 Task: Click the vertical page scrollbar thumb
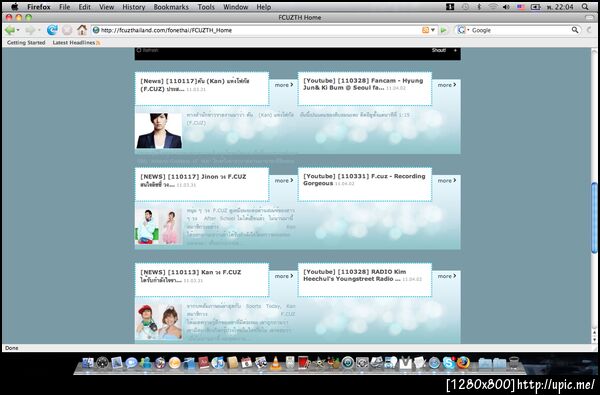pos(594,217)
